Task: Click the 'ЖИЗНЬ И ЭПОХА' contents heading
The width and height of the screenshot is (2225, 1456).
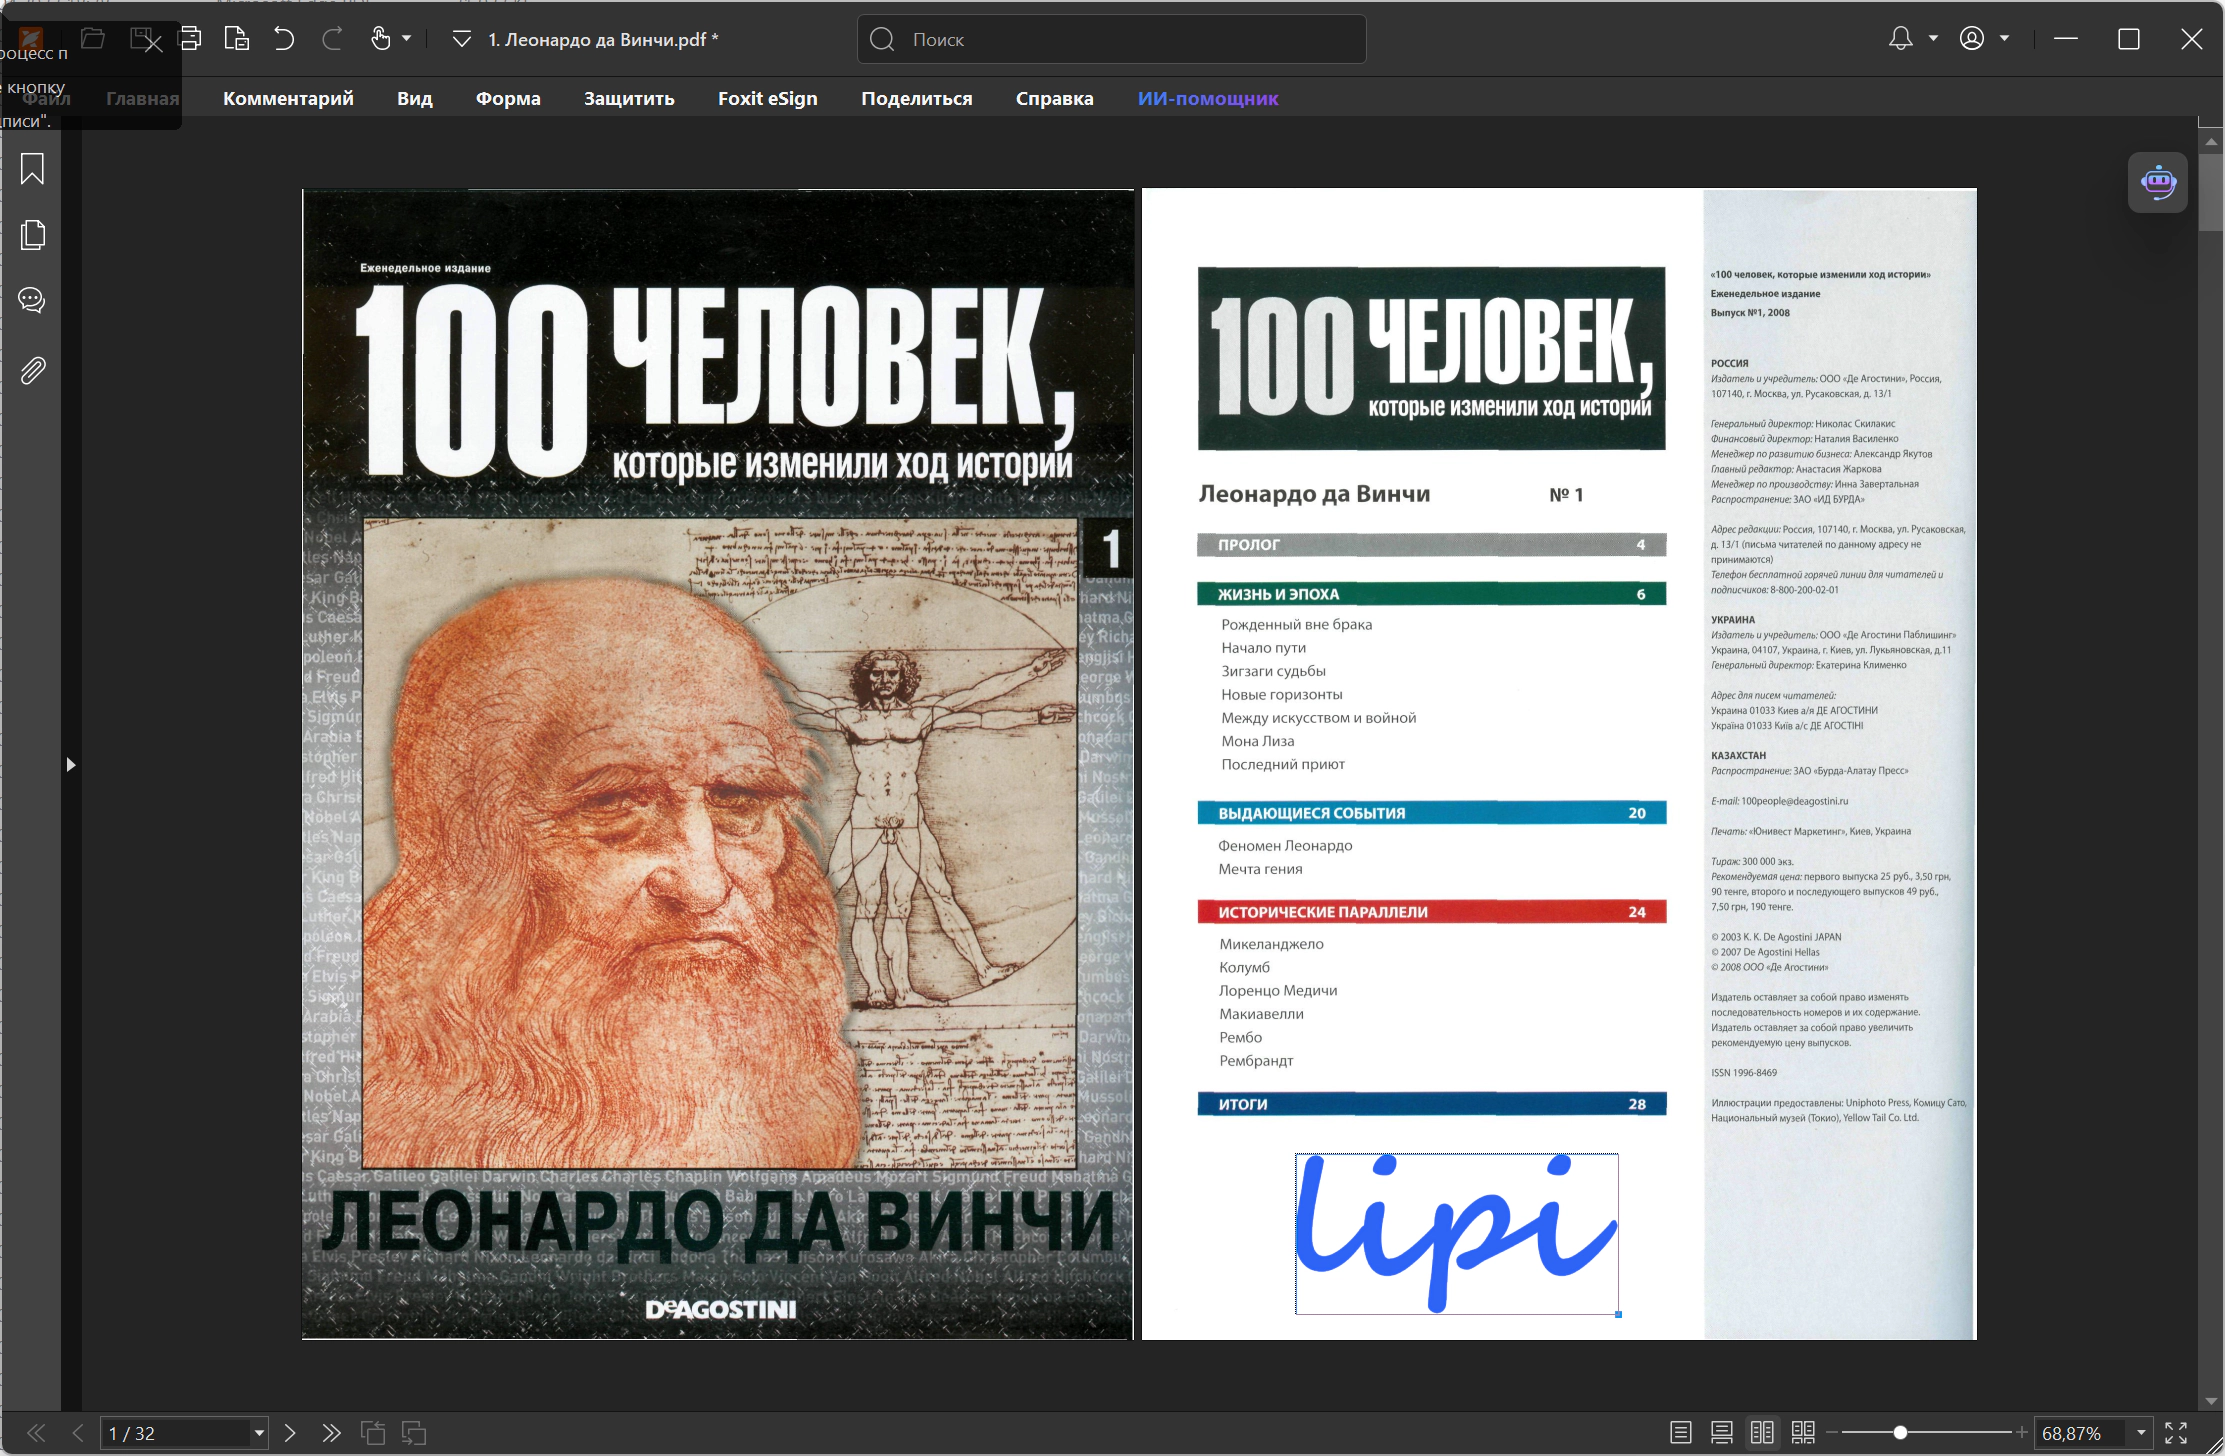Action: 1278,594
